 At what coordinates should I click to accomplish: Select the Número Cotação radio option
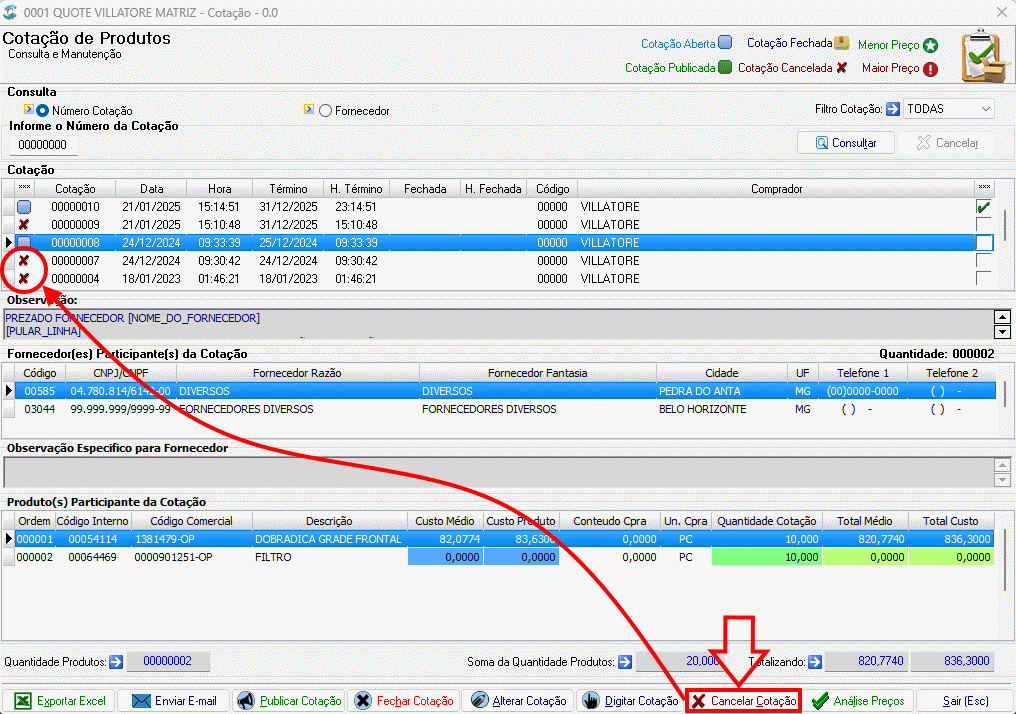(x=43, y=111)
